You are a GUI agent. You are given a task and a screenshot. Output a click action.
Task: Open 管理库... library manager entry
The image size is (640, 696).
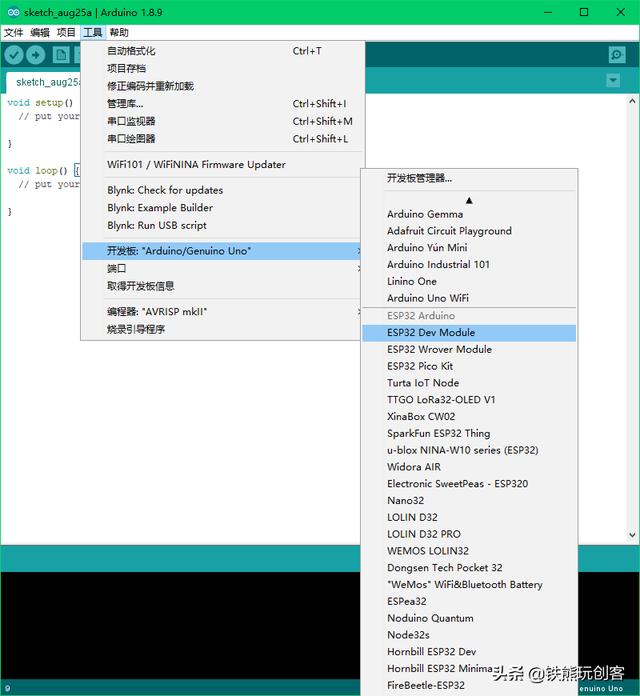pos(223,104)
